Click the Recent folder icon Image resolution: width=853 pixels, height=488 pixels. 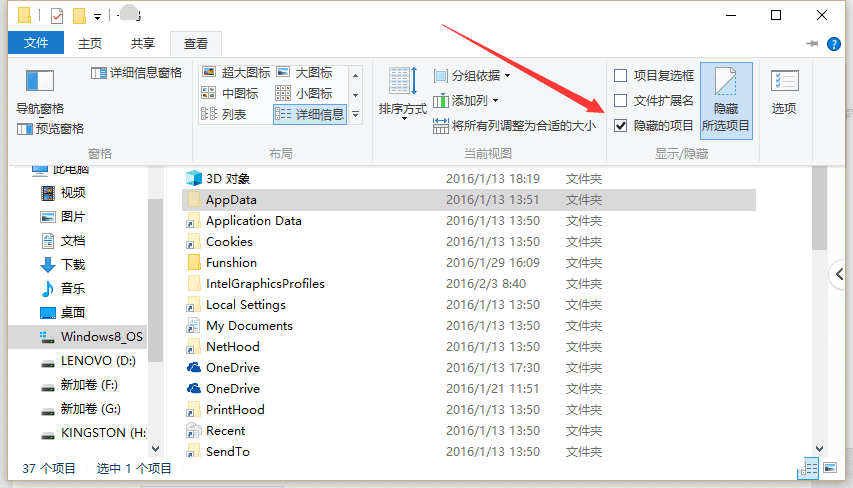pyautogui.click(x=194, y=430)
